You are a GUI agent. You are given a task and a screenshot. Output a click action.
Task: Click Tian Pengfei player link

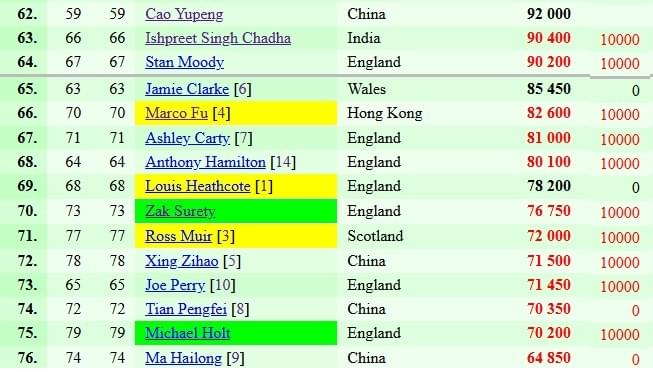pyautogui.click(x=186, y=310)
